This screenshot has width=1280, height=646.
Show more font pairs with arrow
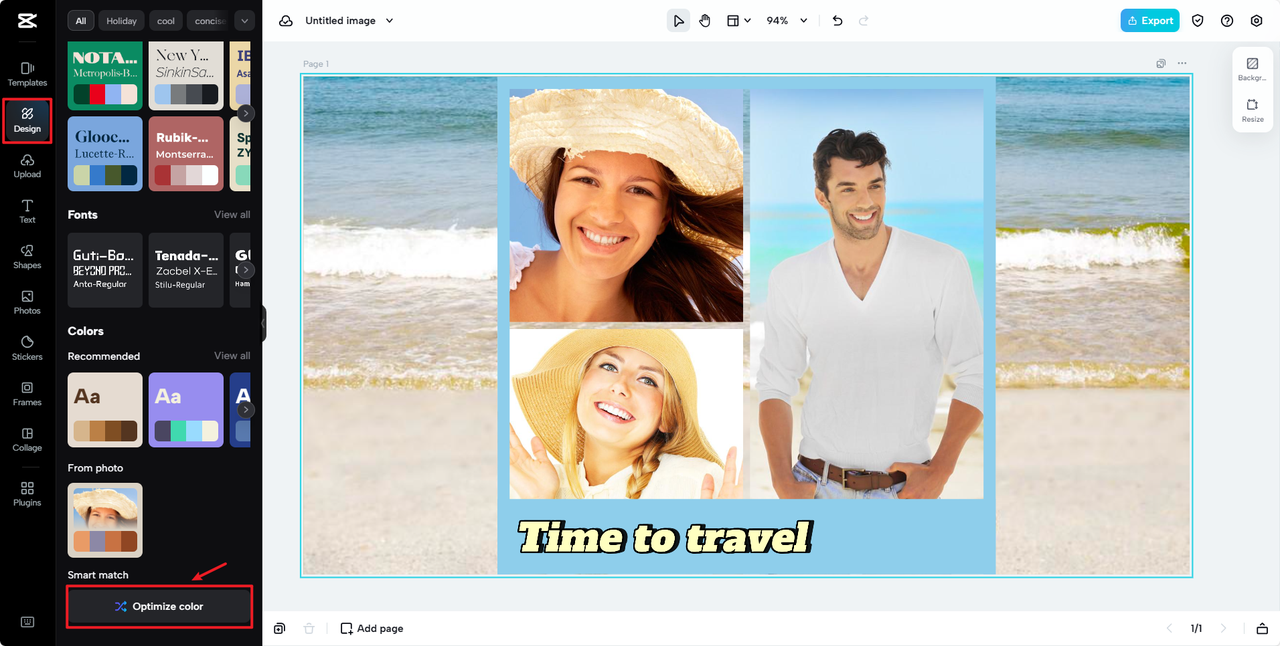(x=246, y=270)
